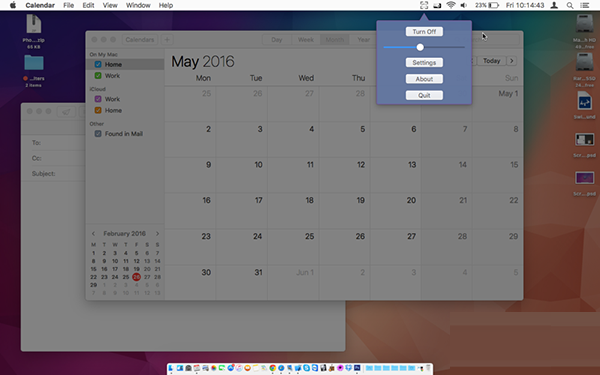The width and height of the screenshot is (600, 375).
Task: Open the View menu
Action: click(110, 5)
